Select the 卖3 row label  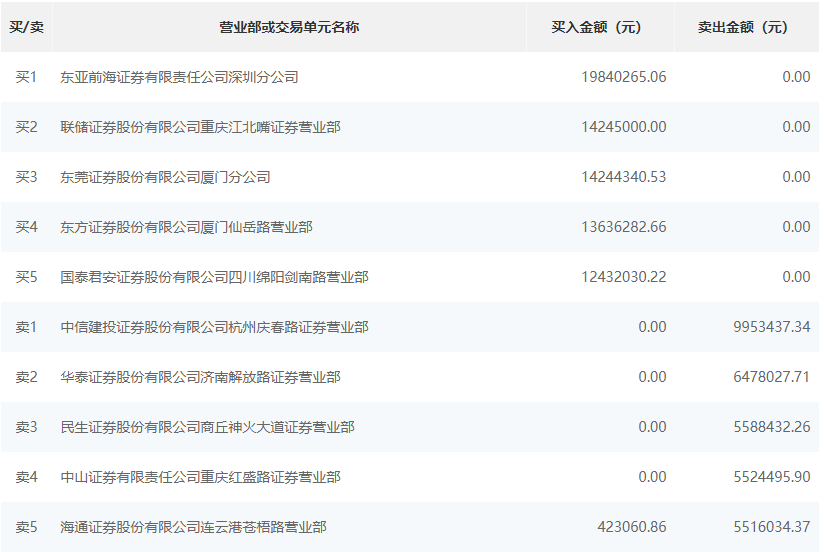[26, 427]
